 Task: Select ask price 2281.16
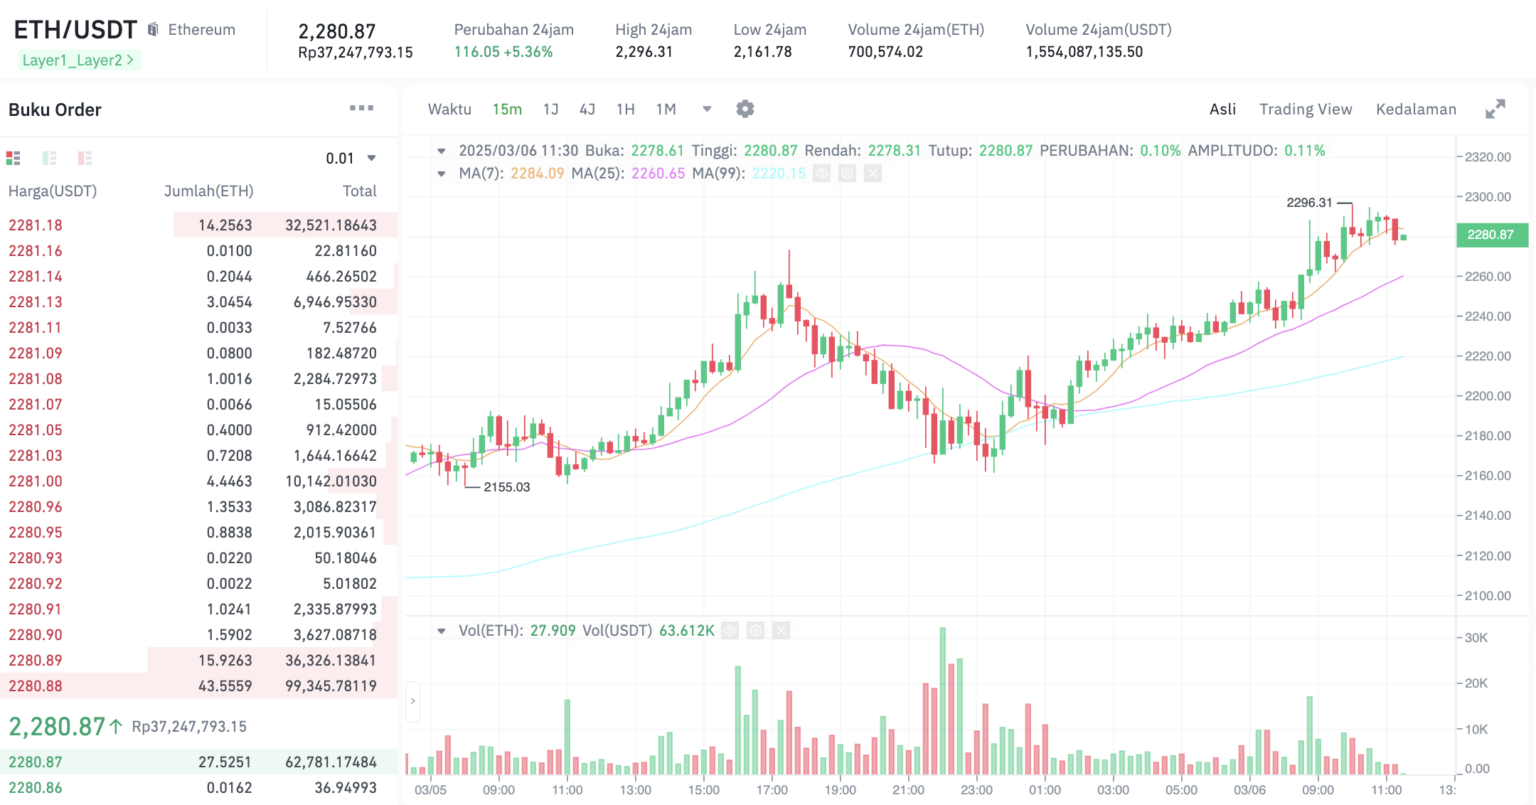click(35, 251)
